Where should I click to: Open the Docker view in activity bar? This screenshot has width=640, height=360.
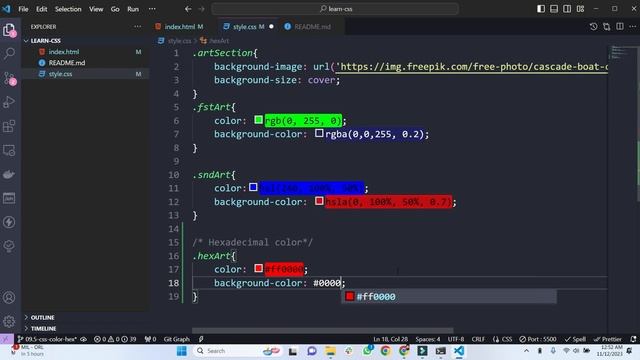coord(9,174)
